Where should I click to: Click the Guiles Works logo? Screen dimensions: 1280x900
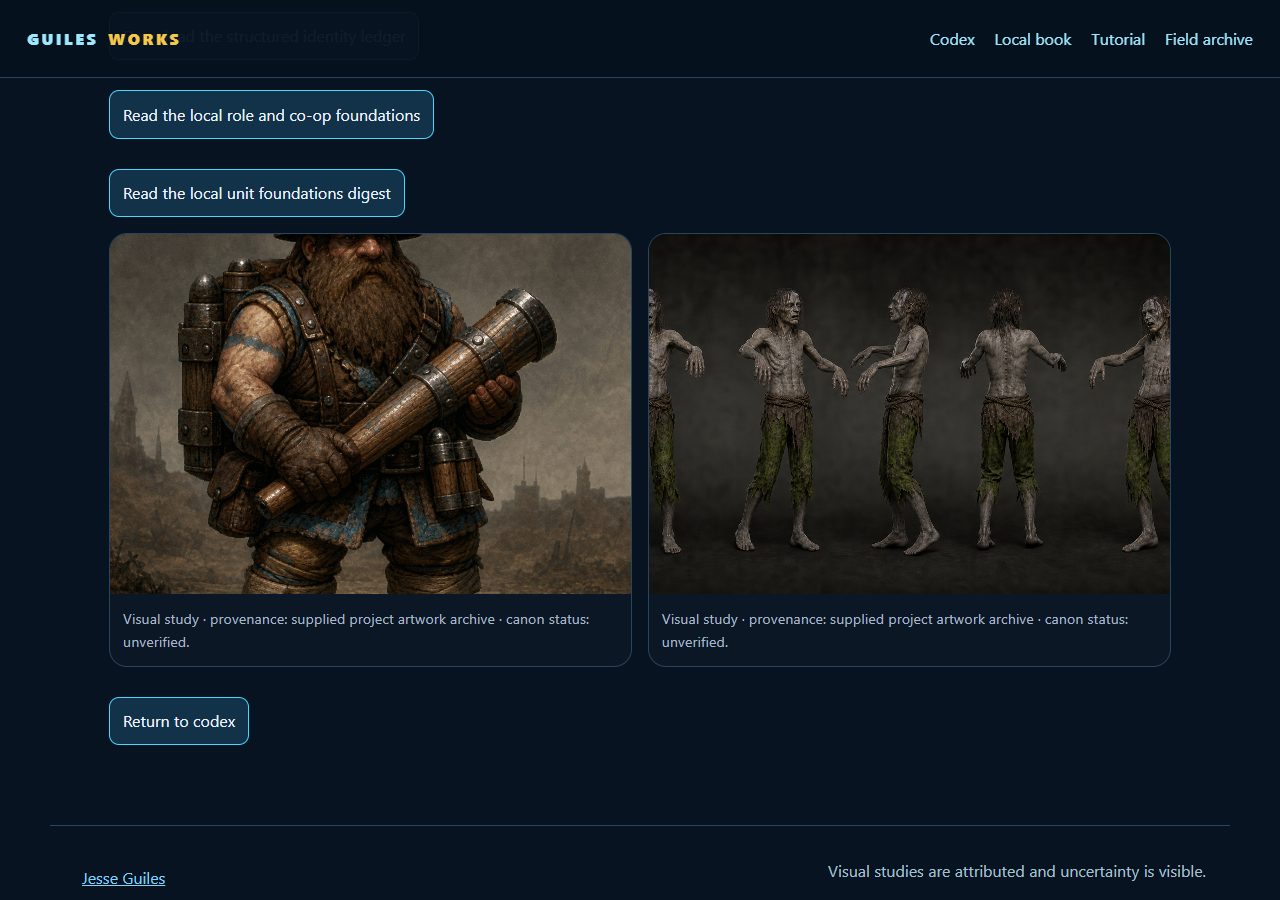tap(104, 40)
